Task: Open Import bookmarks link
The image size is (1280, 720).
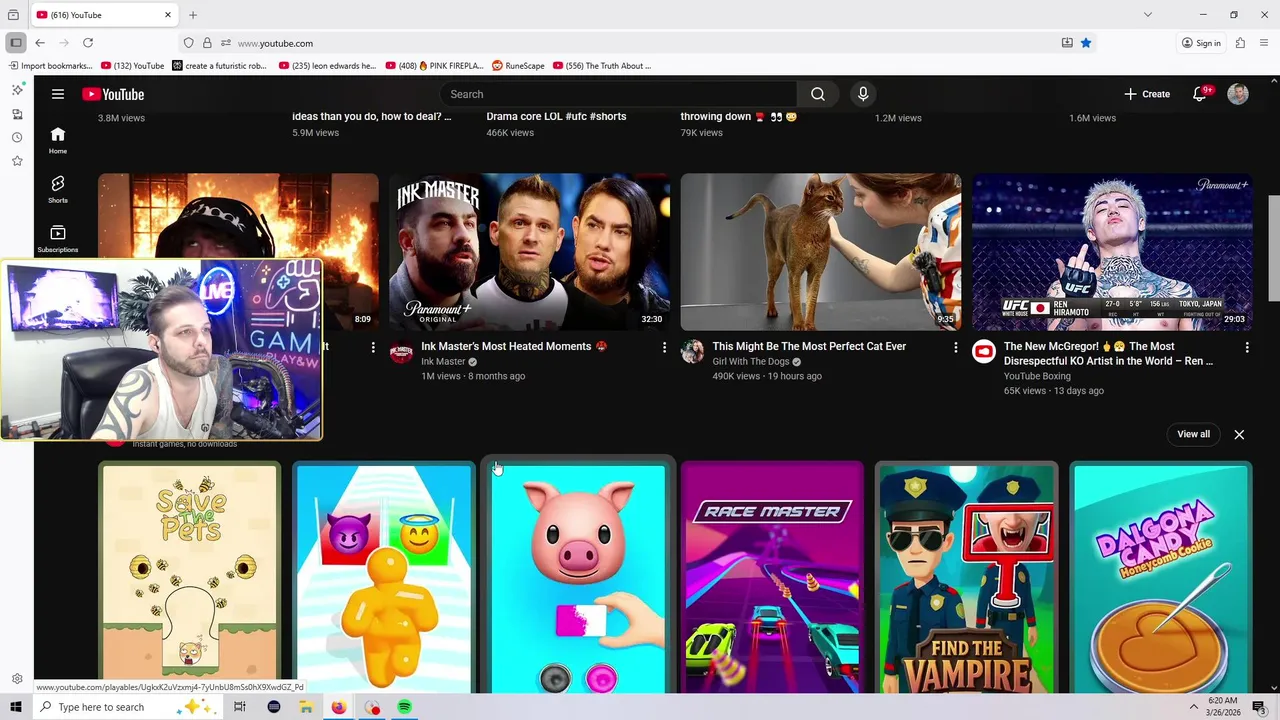Action: click(51, 66)
